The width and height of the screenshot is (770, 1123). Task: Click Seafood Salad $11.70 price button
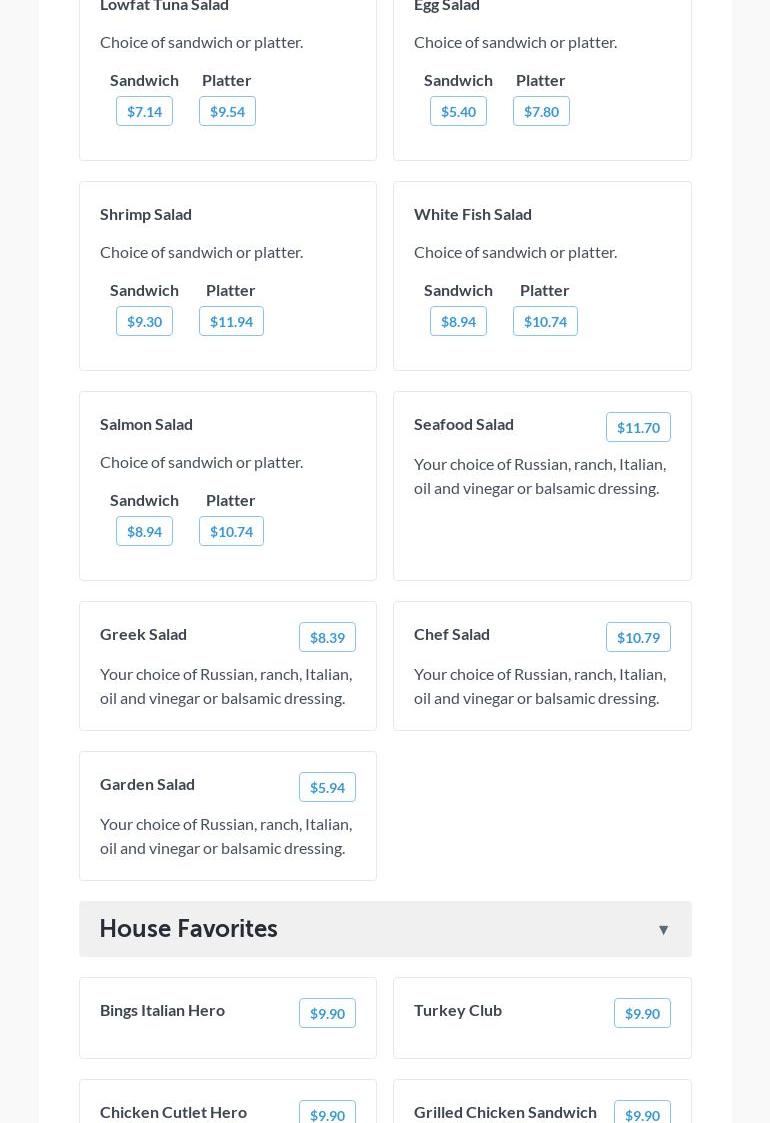point(638,427)
